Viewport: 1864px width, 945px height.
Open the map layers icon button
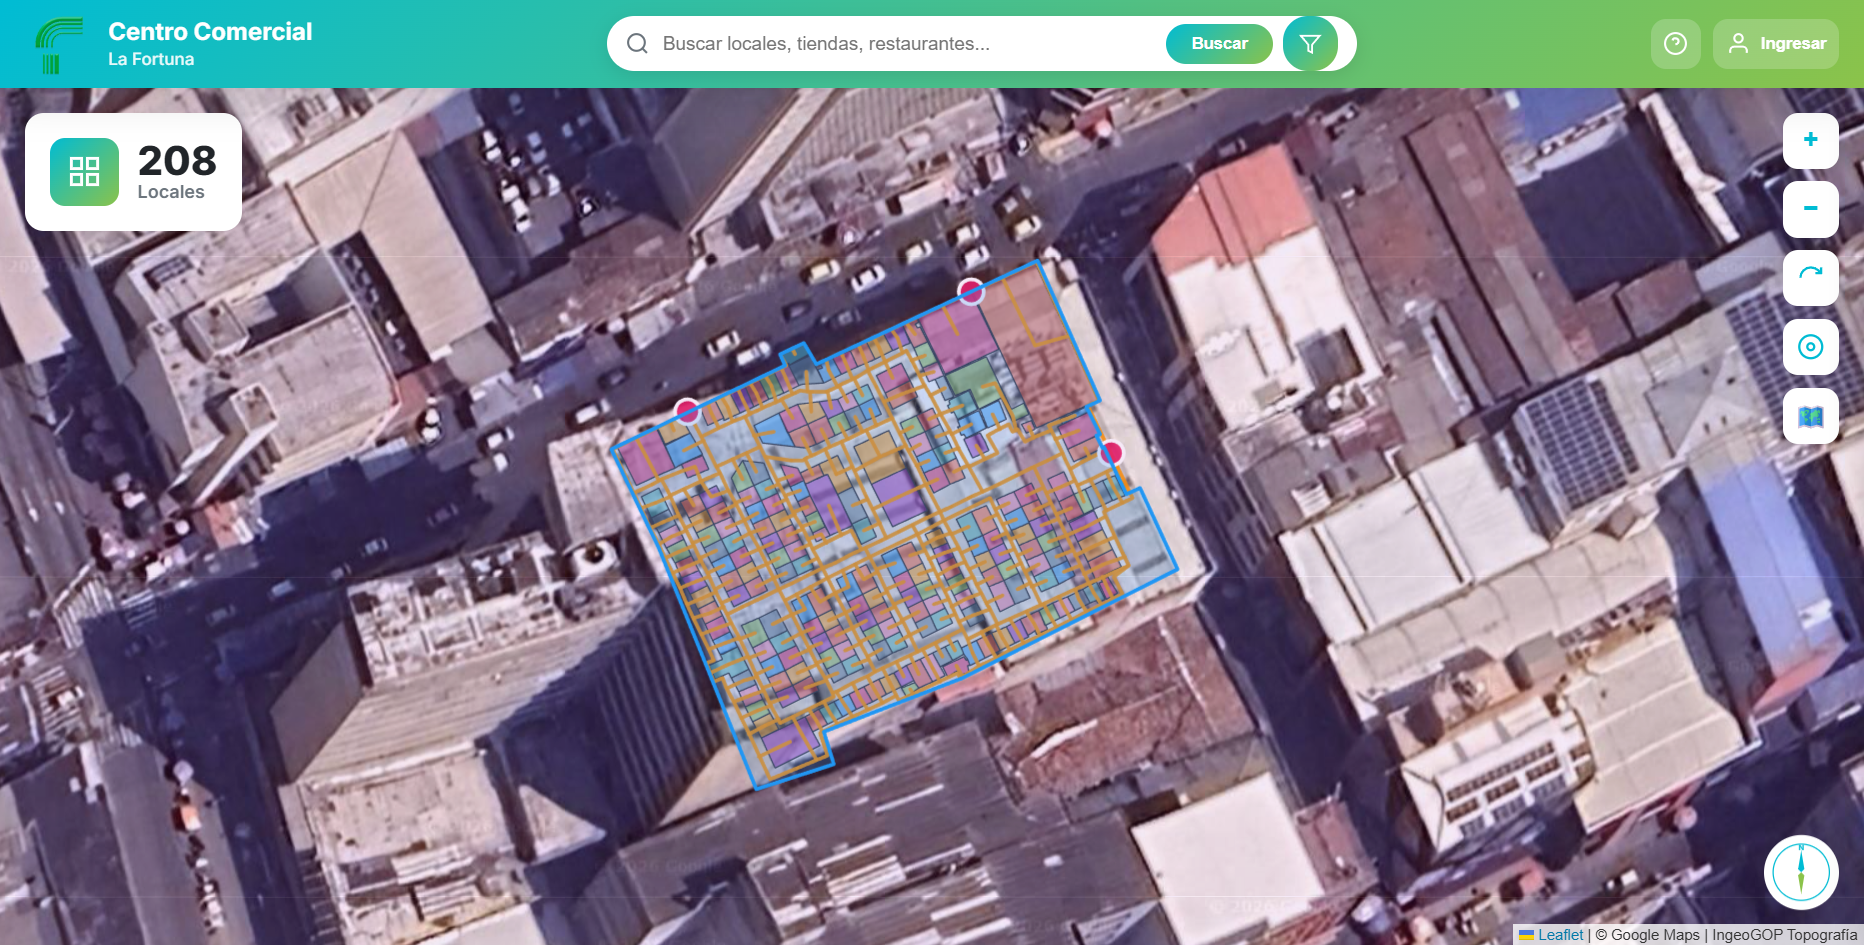click(1810, 416)
